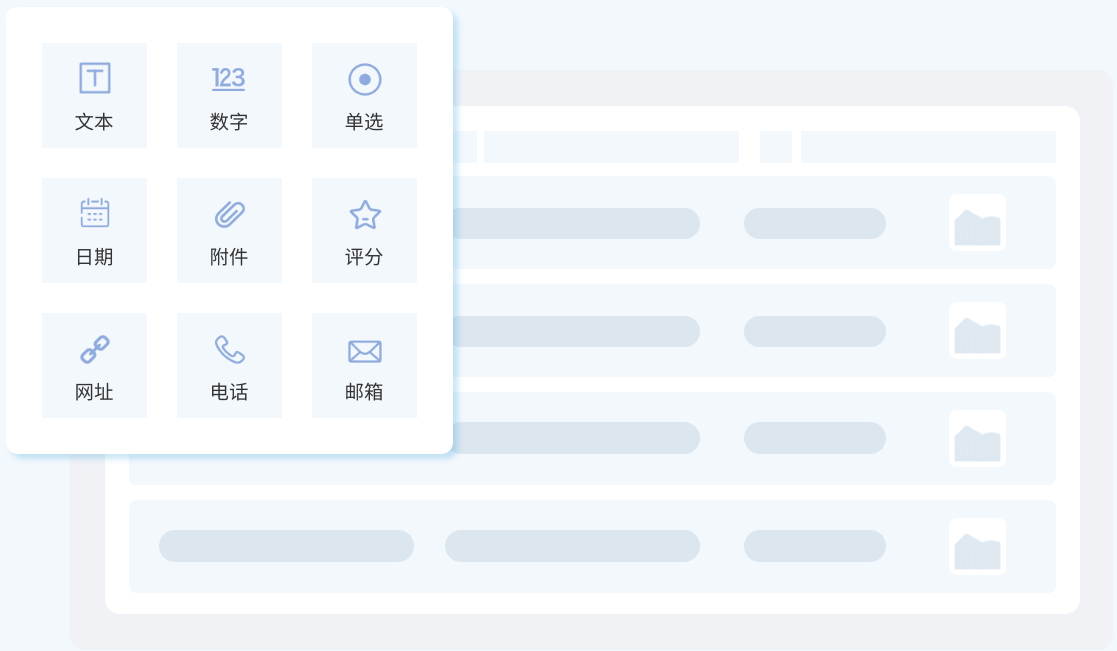
Task: Click the small narrow table header cell
Action: click(775, 147)
